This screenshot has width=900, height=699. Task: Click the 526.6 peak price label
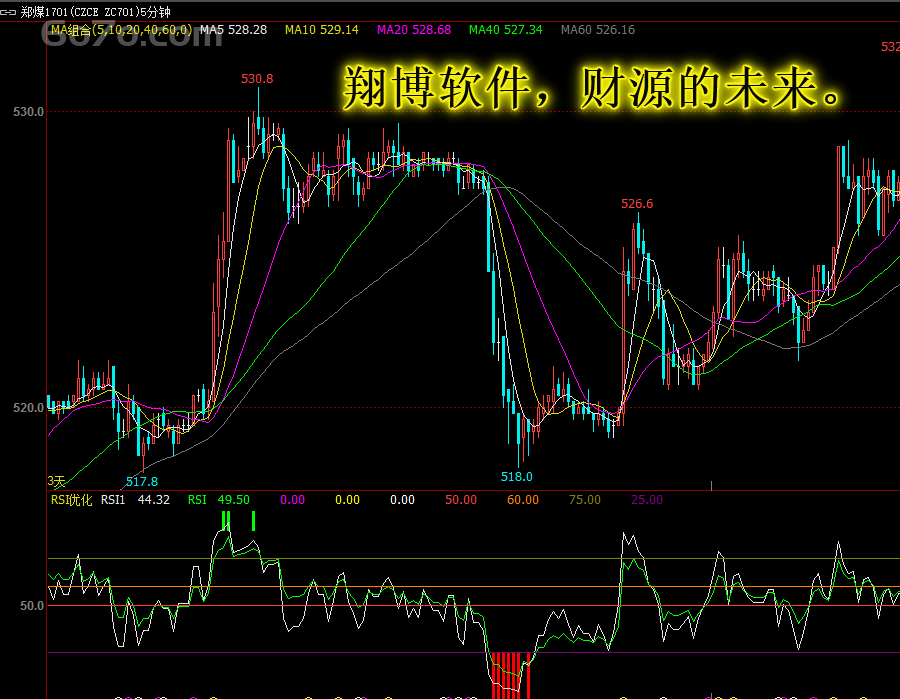[x=637, y=204]
